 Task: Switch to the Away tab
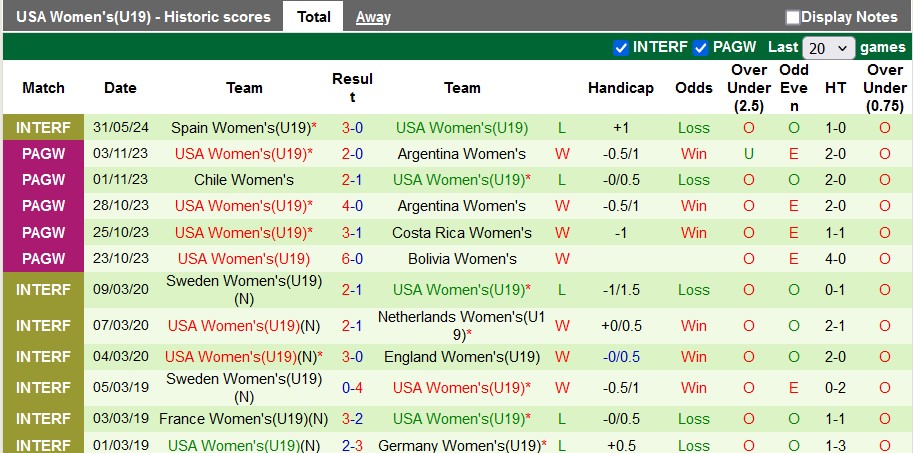click(x=373, y=17)
